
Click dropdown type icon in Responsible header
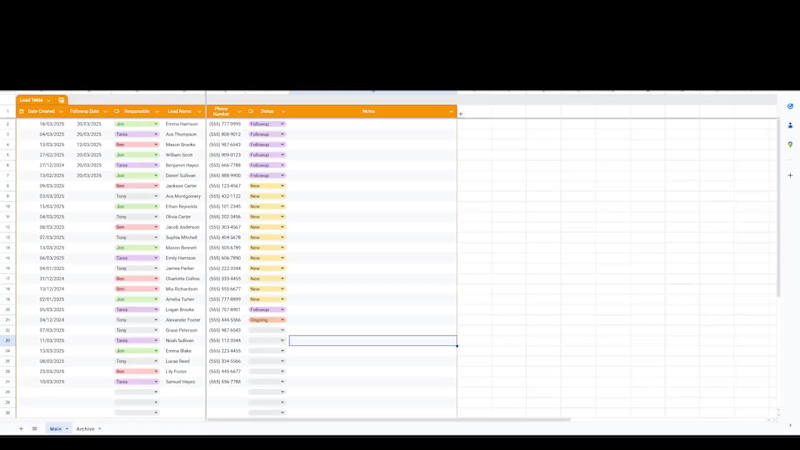point(116,111)
